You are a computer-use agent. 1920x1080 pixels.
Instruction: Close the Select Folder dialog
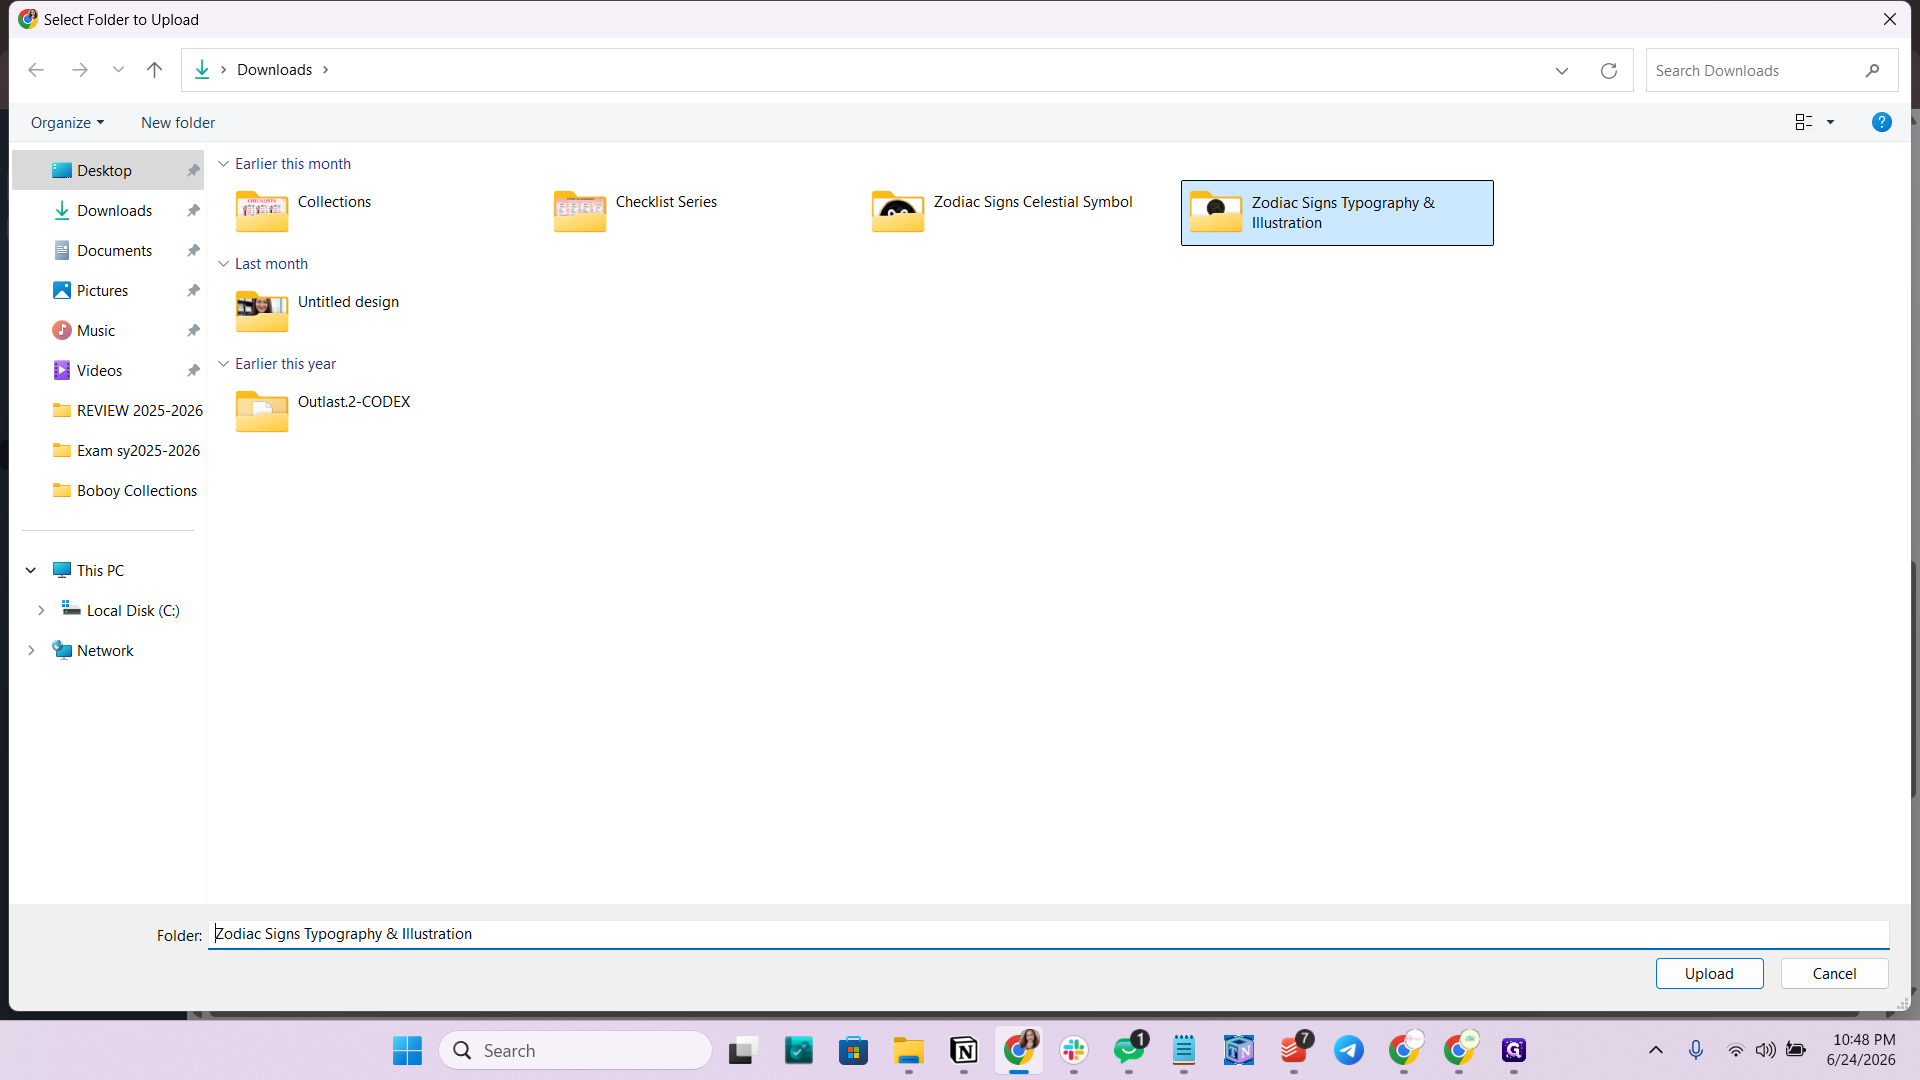[x=1889, y=19]
